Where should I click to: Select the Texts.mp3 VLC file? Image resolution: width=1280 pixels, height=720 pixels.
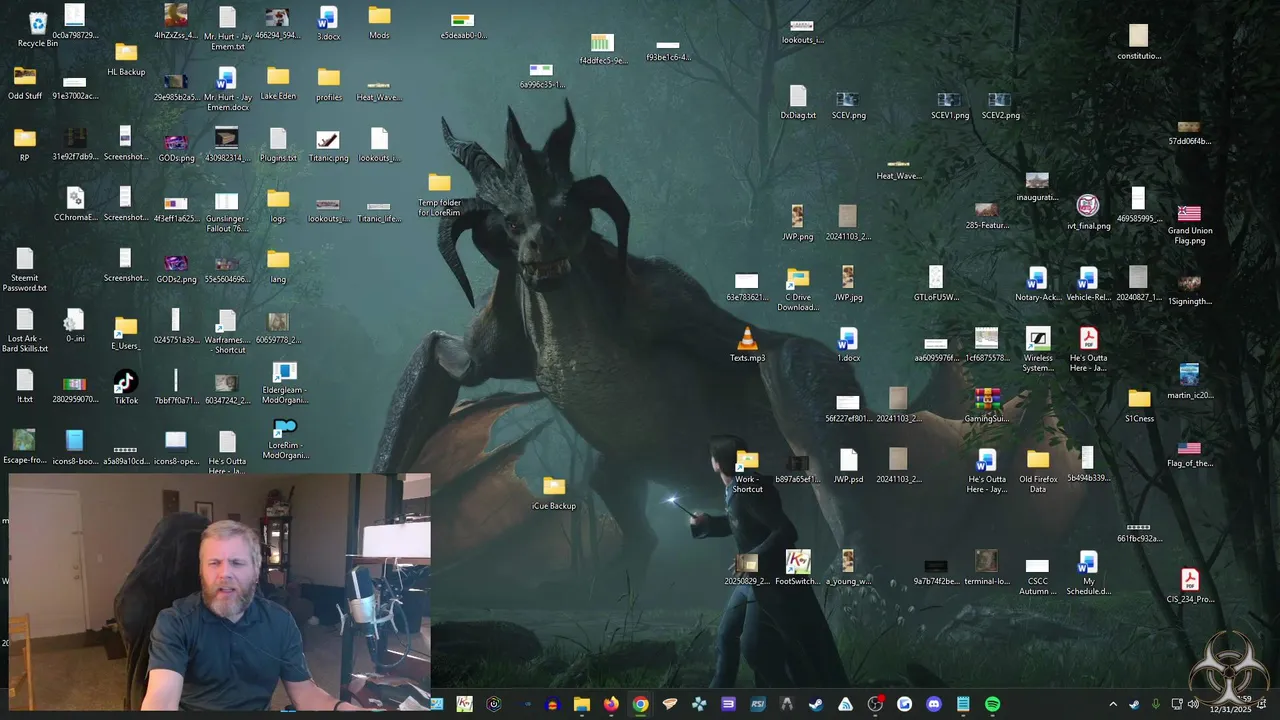[x=747, y=344]
